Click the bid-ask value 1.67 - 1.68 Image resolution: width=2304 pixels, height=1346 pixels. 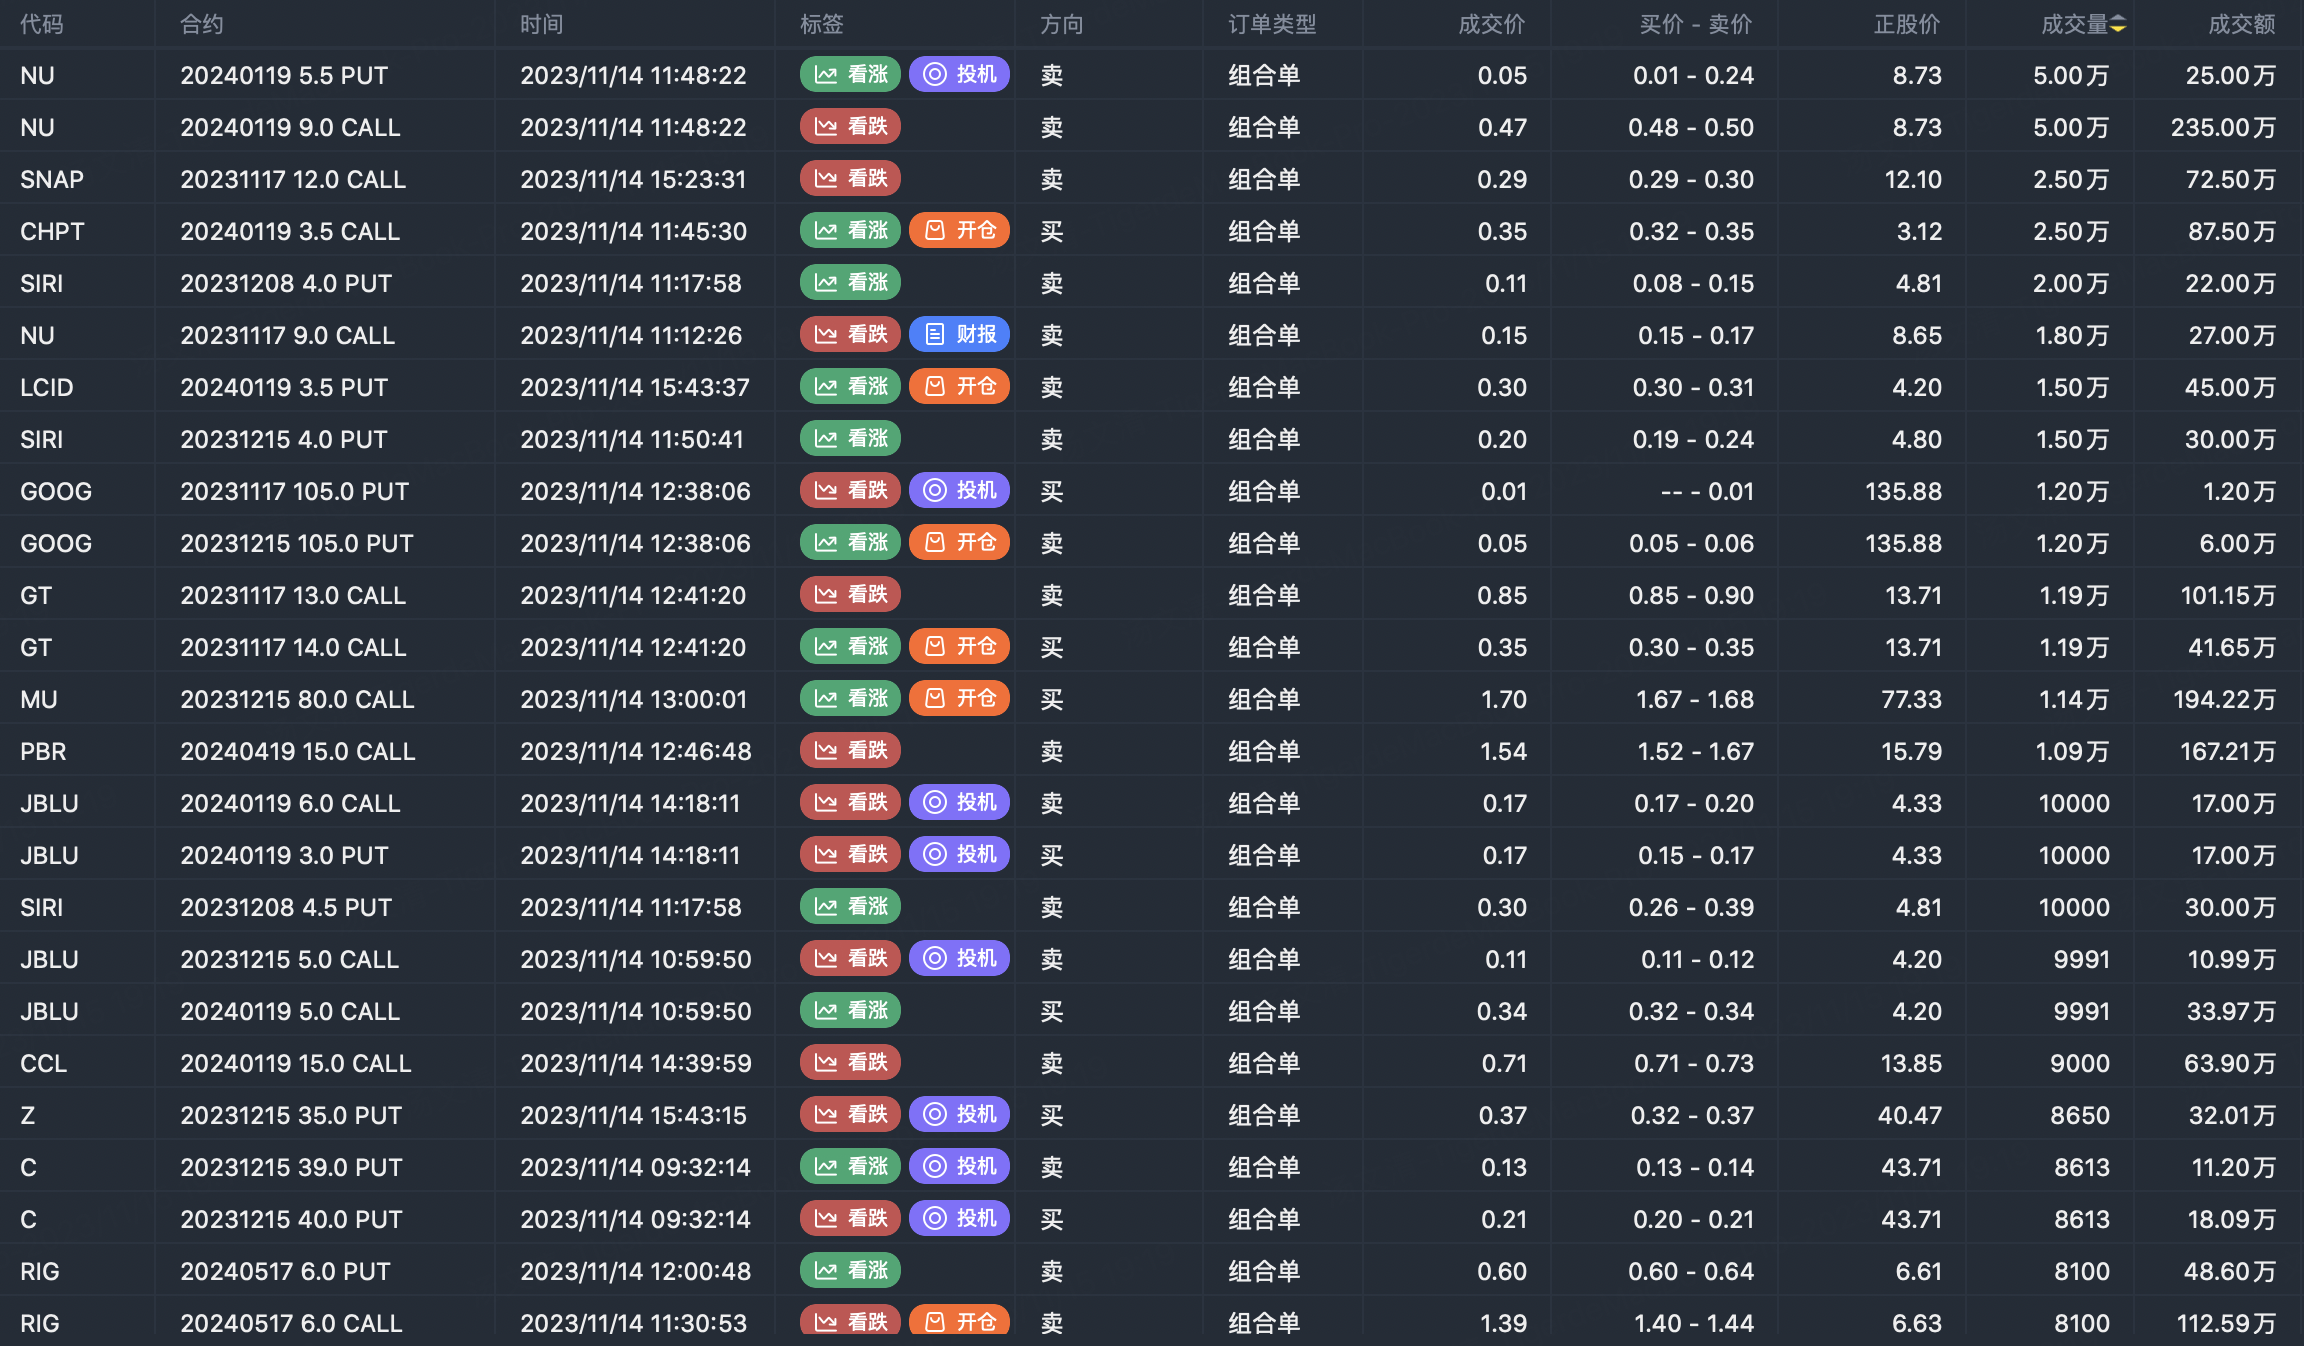tap(1695, 699)
